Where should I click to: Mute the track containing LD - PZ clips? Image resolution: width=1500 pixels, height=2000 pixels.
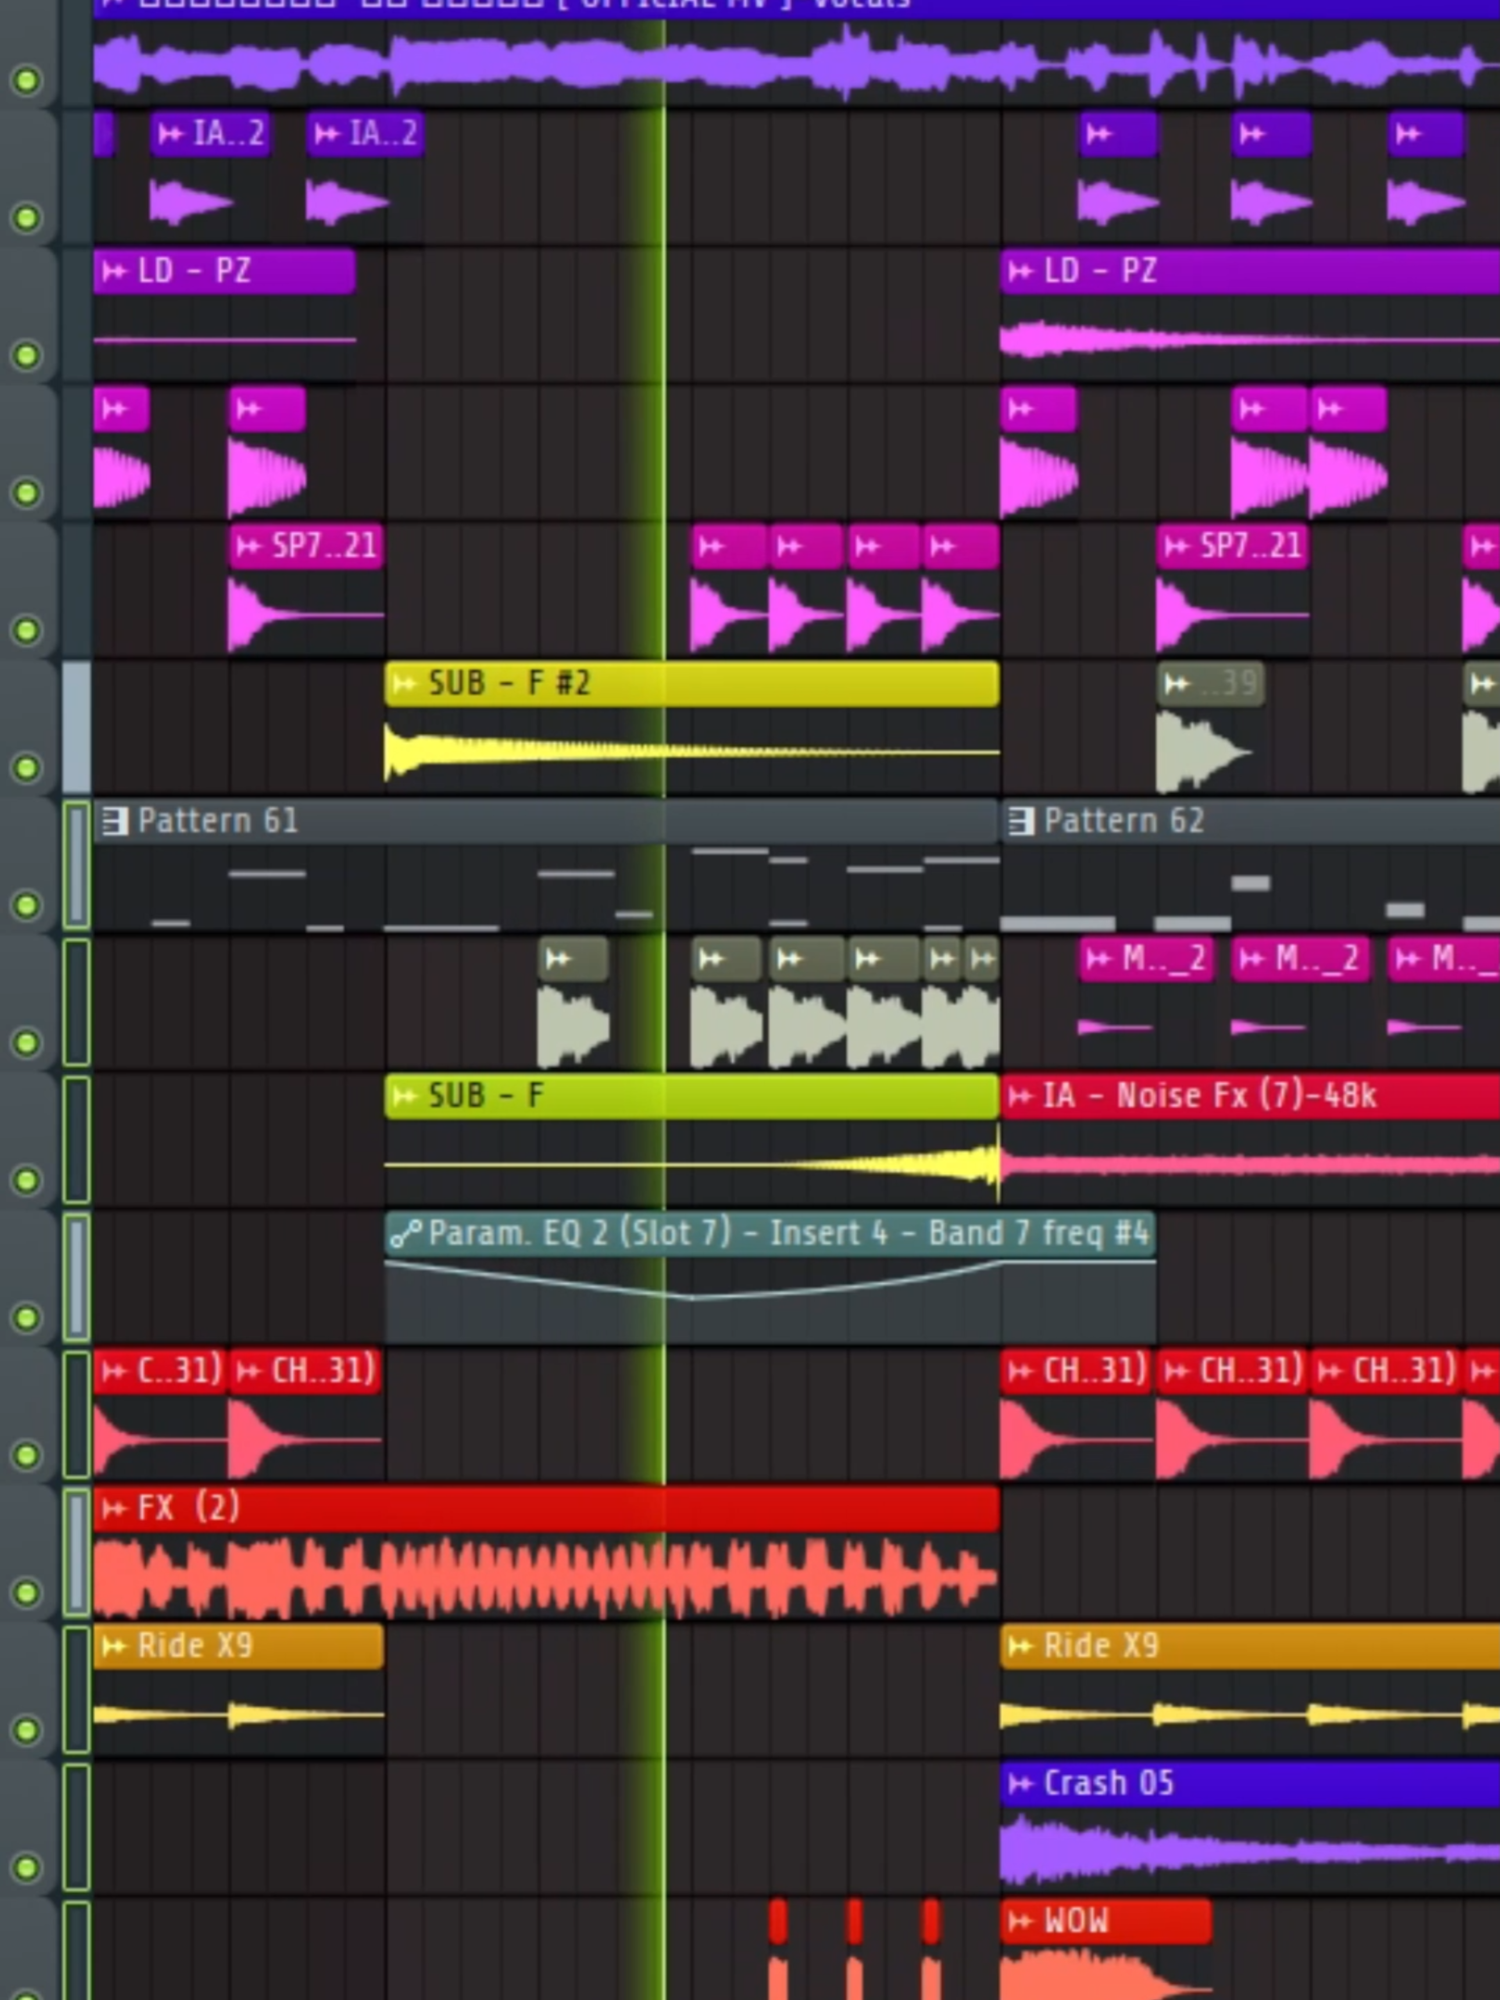click(x=27, y=355)
